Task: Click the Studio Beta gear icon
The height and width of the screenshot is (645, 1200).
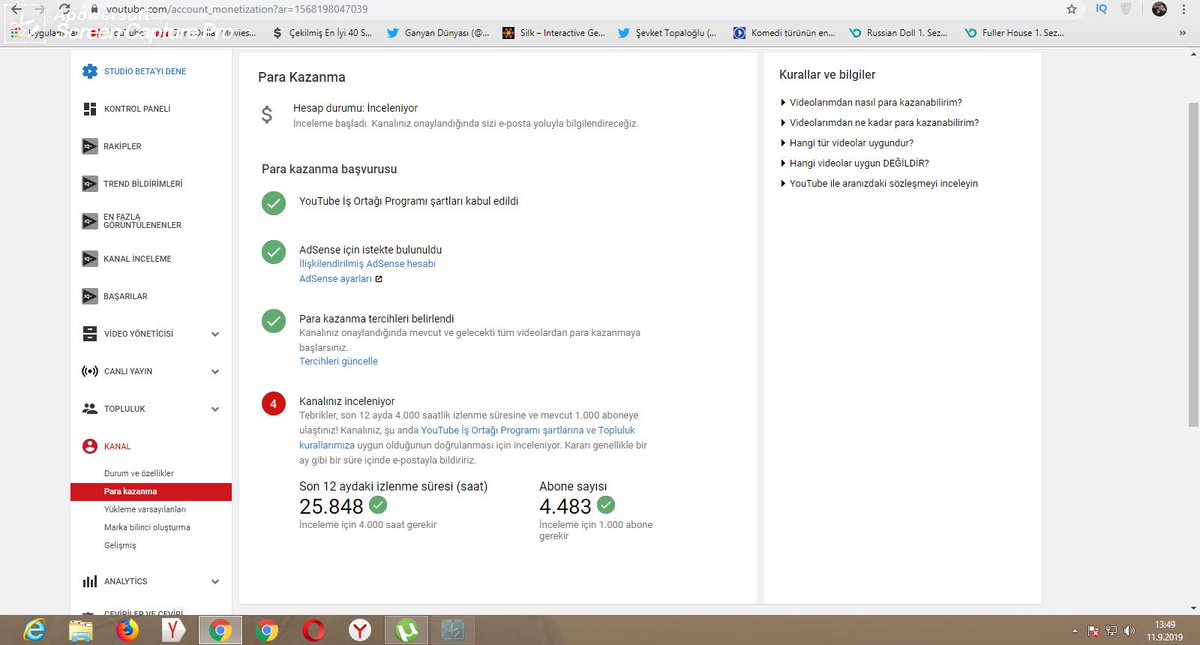Action: [90, 71]
